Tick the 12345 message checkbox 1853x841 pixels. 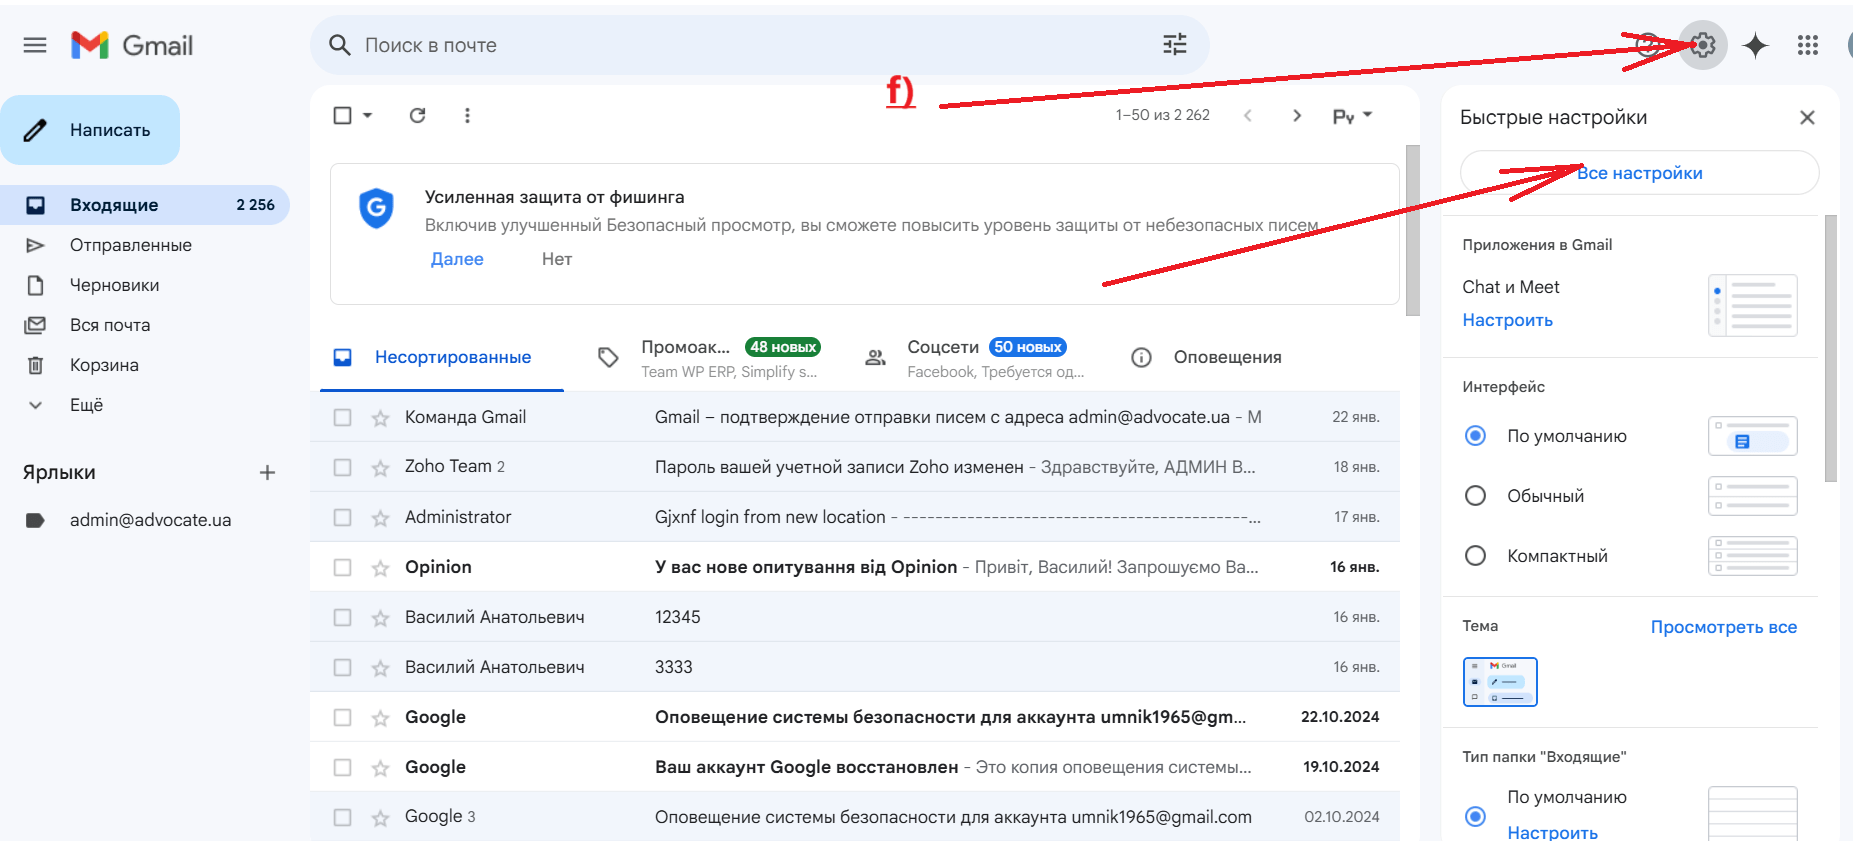(x=342, y=617)
